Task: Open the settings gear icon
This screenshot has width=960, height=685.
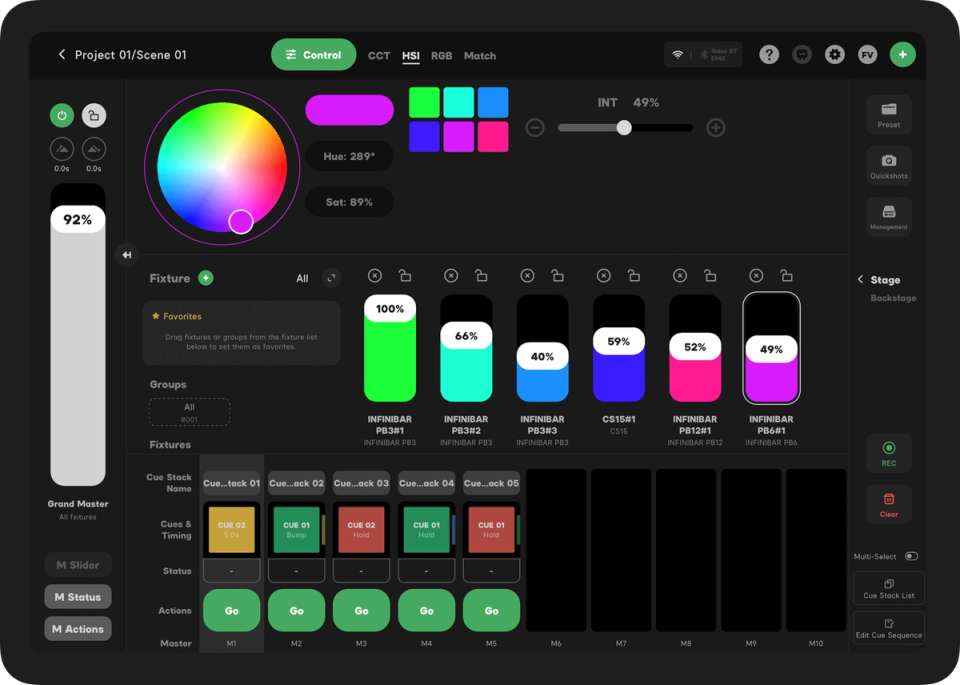Action: click(x=834, y=54)
